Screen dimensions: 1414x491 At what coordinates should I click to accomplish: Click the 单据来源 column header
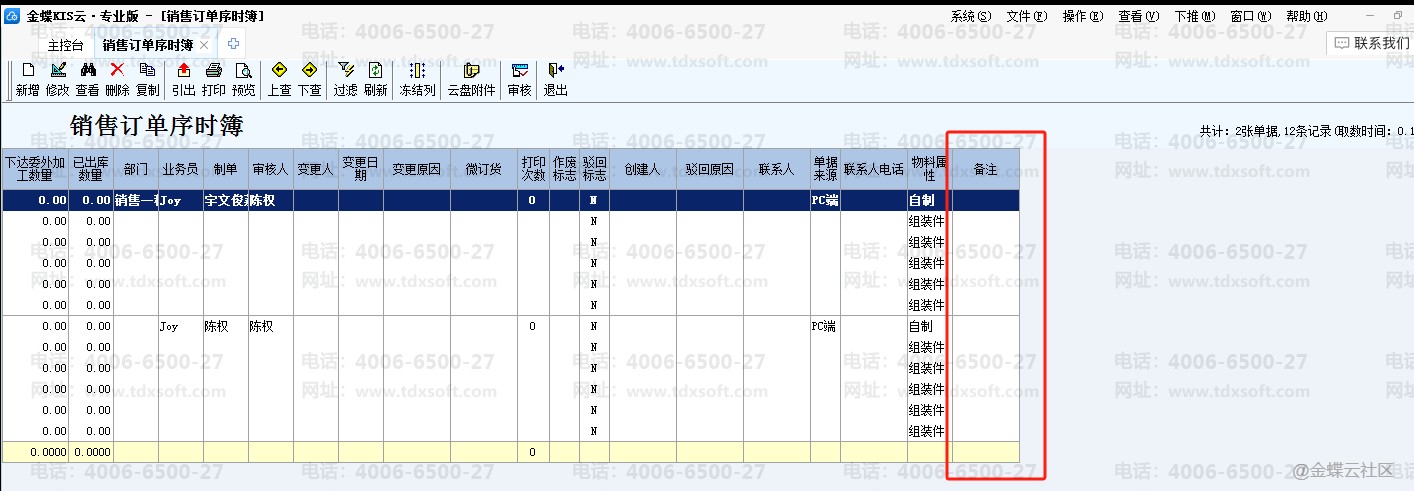825,170
